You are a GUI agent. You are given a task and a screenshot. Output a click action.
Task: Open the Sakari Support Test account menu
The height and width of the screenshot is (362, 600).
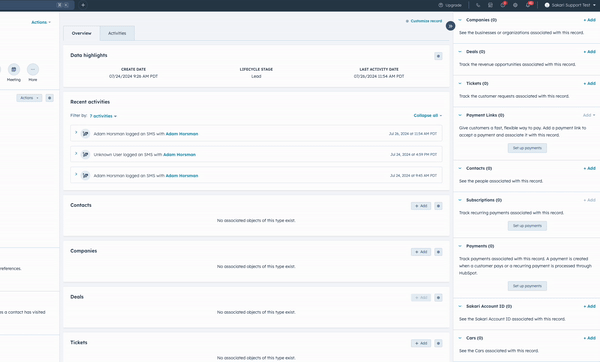(x=570, y=5)
